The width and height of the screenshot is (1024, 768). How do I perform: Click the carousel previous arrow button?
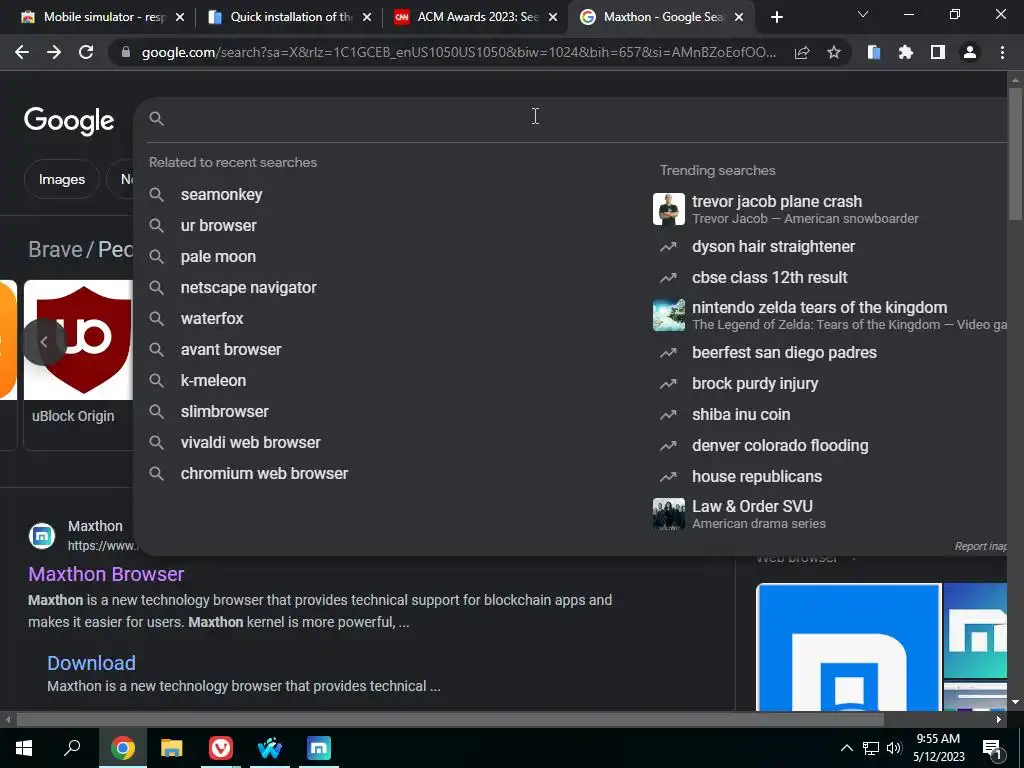coord(44,342)
